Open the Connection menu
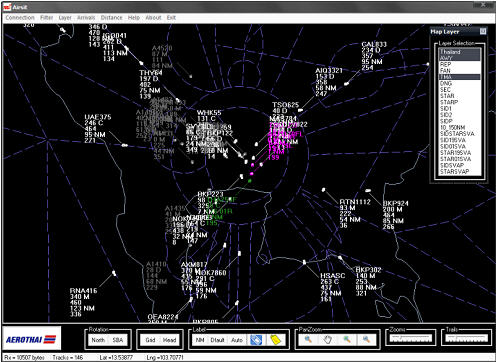496x362 pixels. pyautogui.click(x=20, y=18)
